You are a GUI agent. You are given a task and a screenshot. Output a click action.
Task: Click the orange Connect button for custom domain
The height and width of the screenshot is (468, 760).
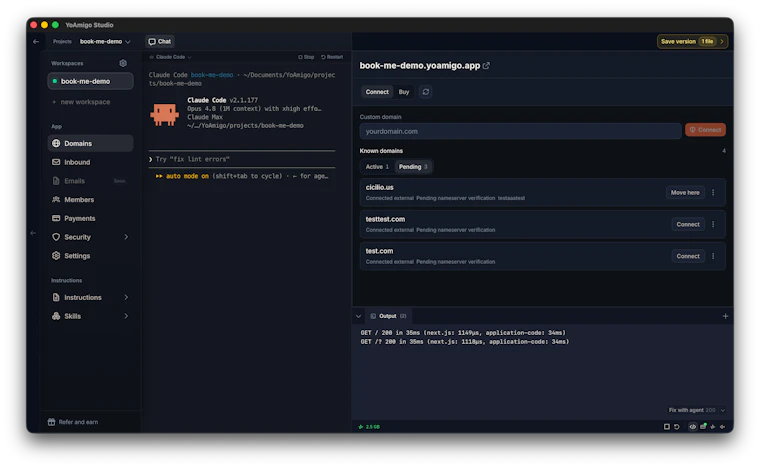click(x=705, y=130)
